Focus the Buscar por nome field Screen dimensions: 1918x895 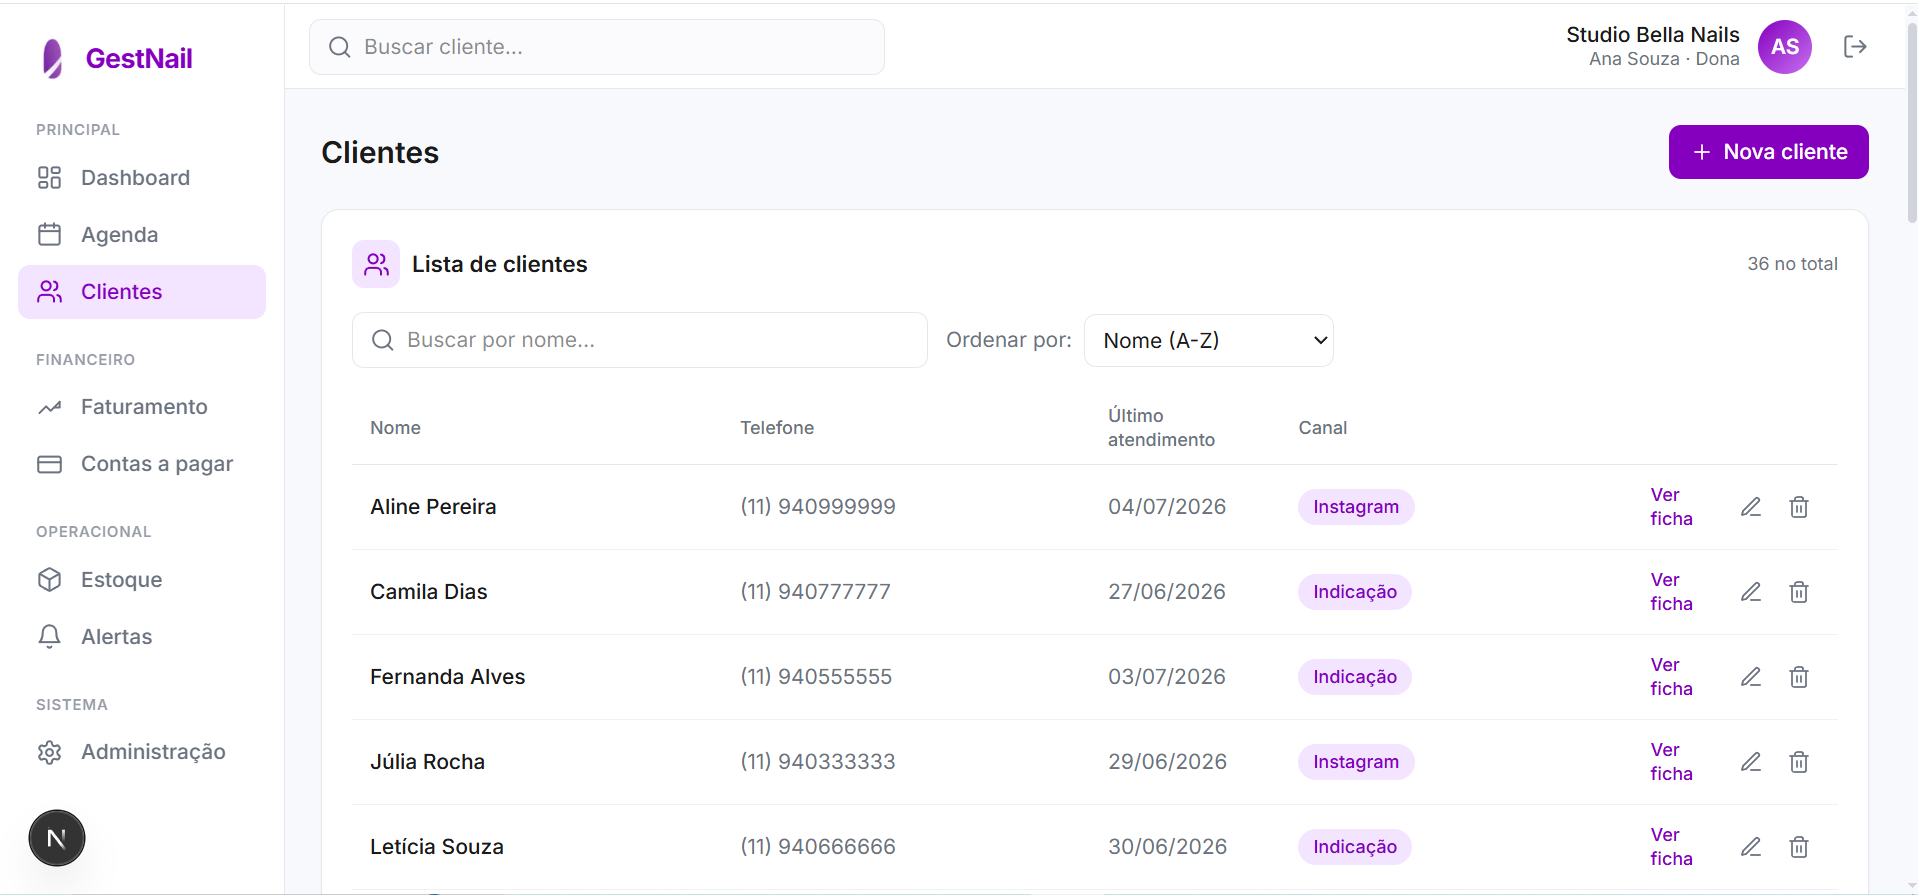pos(640,340)
